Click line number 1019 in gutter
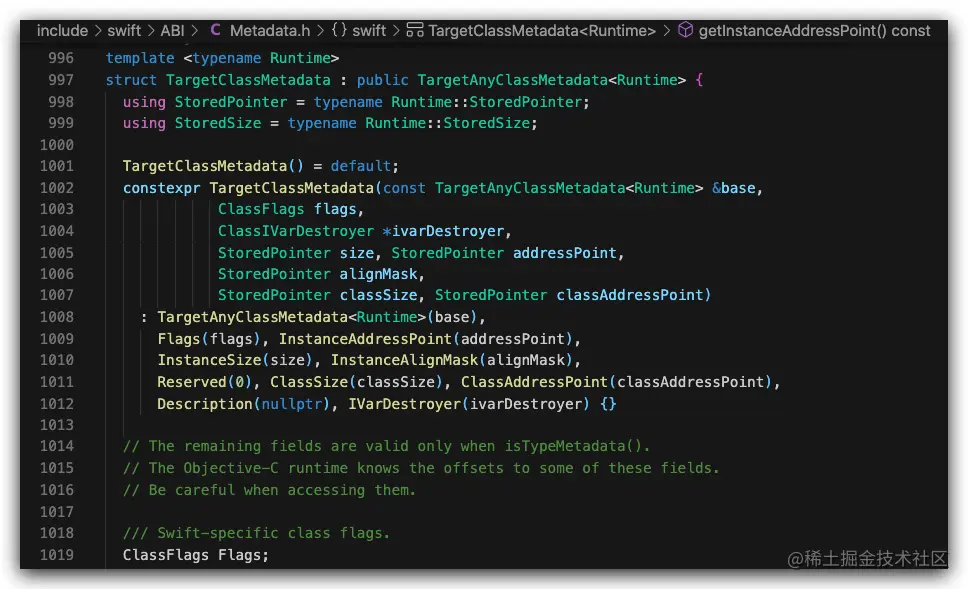The width and height of the screenshot is (968, 589). point(56,554)
